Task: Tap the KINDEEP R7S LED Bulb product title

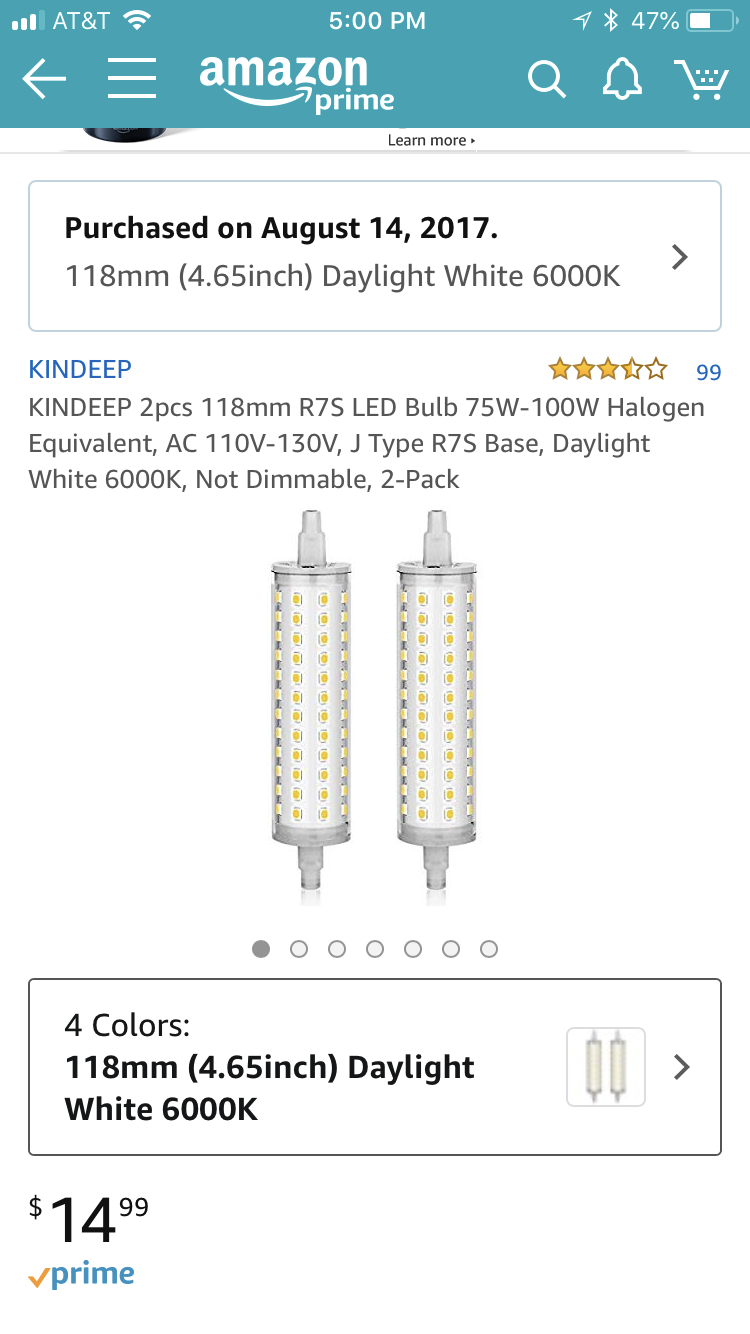Action: point(366,443)
